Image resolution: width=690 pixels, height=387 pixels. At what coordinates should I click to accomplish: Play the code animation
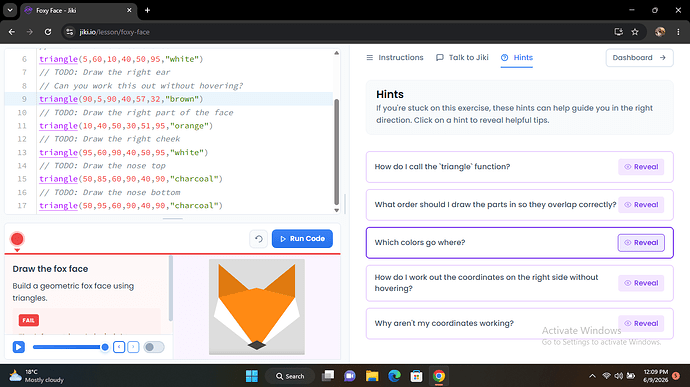[18, 347]
